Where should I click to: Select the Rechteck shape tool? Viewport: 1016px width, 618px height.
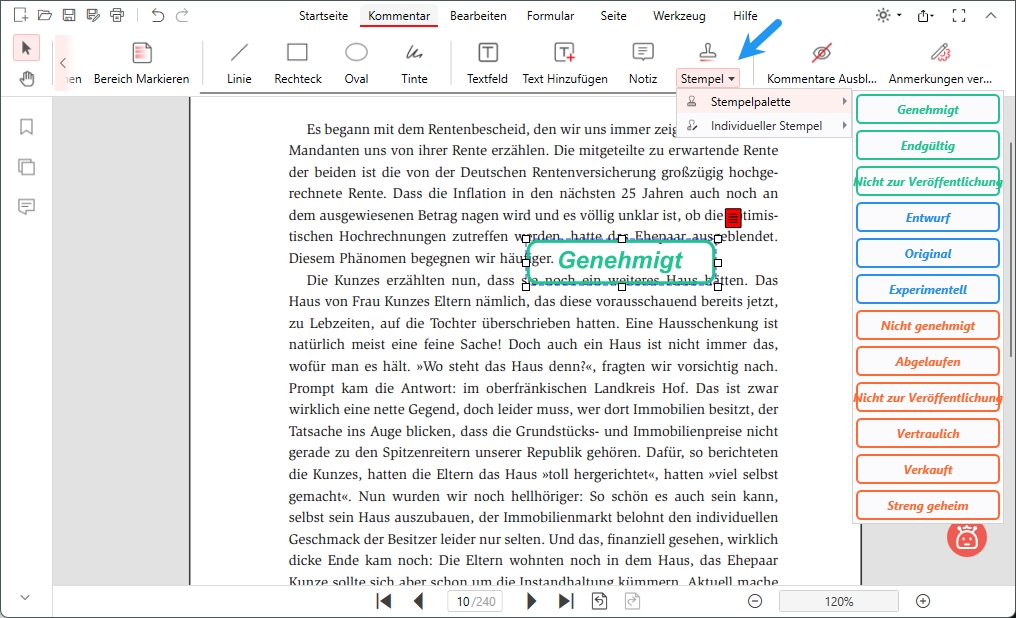pyautogui.click(x=297, y=63)
